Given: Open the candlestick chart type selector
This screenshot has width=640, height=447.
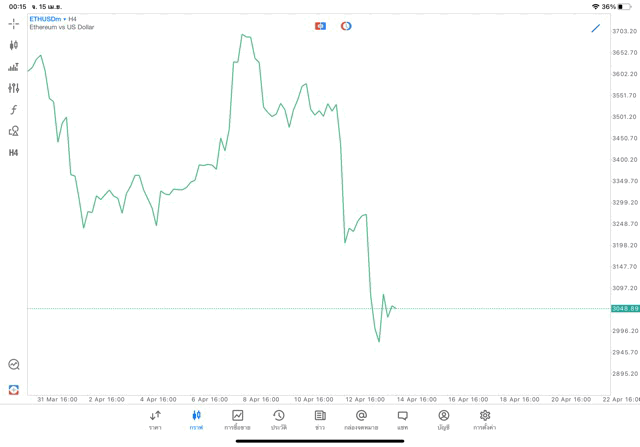Looking at the screenshot, I should pyautogui.click(x=14, y=45).
